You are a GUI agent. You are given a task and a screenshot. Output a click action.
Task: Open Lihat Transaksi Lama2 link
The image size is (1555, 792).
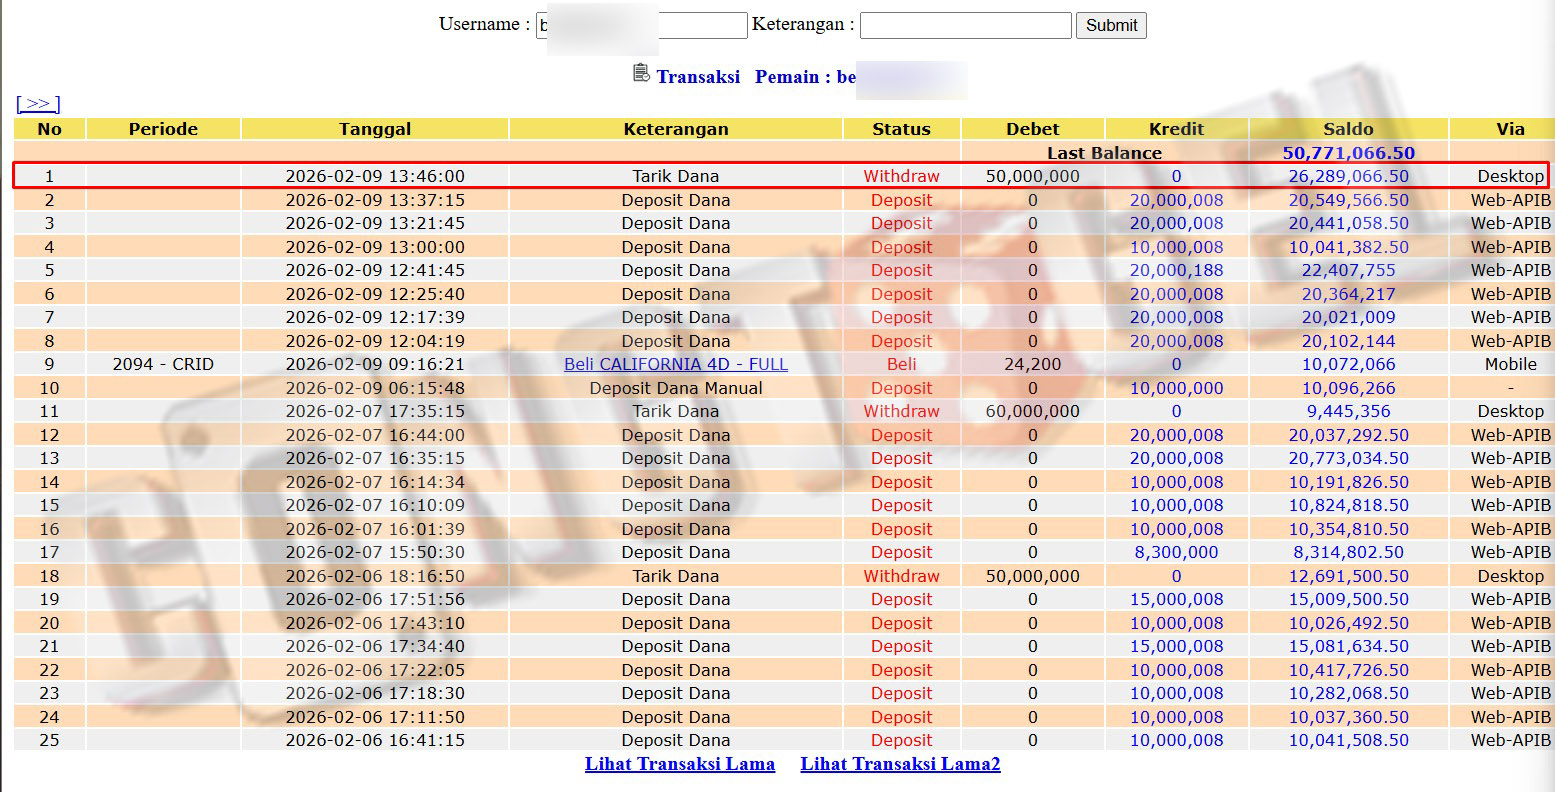tap(900, 764)
